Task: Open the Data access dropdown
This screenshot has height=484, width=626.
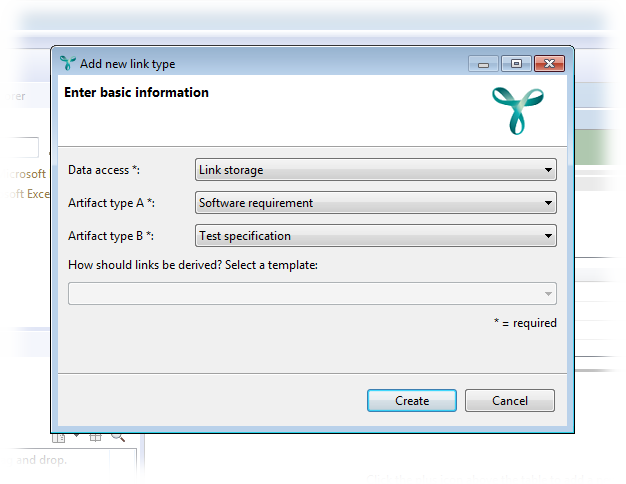Action: [x=376, y=170]
